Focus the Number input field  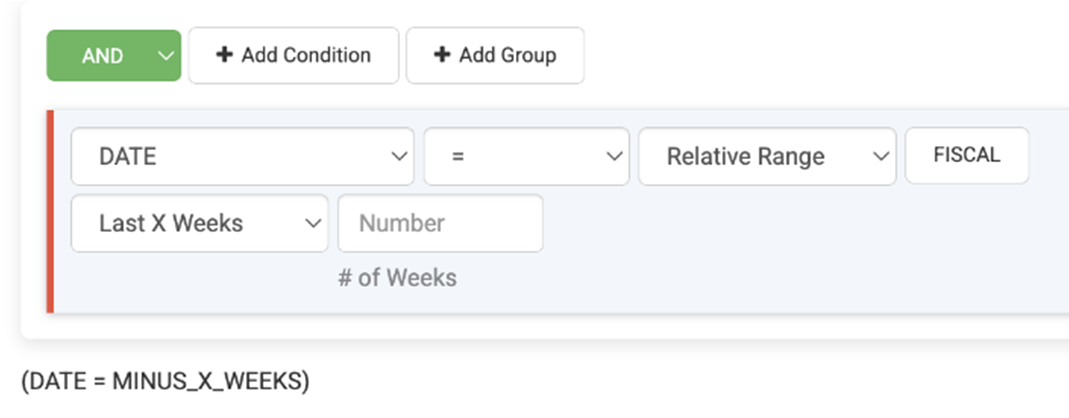pyautogui.click(x=440, y=224)
